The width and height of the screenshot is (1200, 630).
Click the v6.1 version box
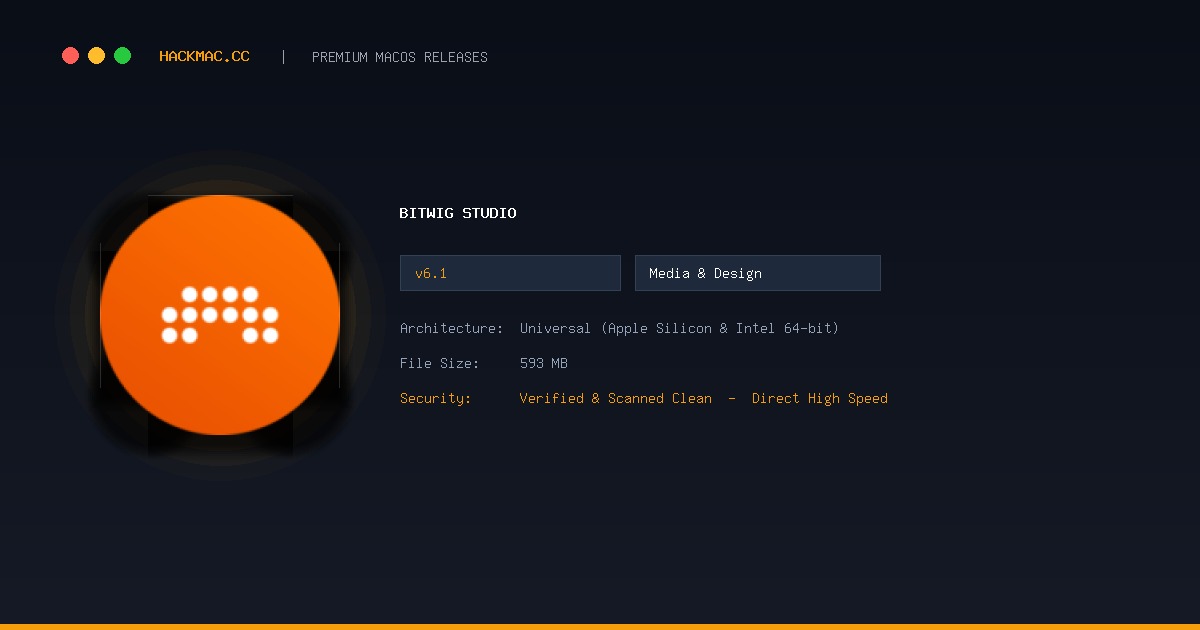510,273
